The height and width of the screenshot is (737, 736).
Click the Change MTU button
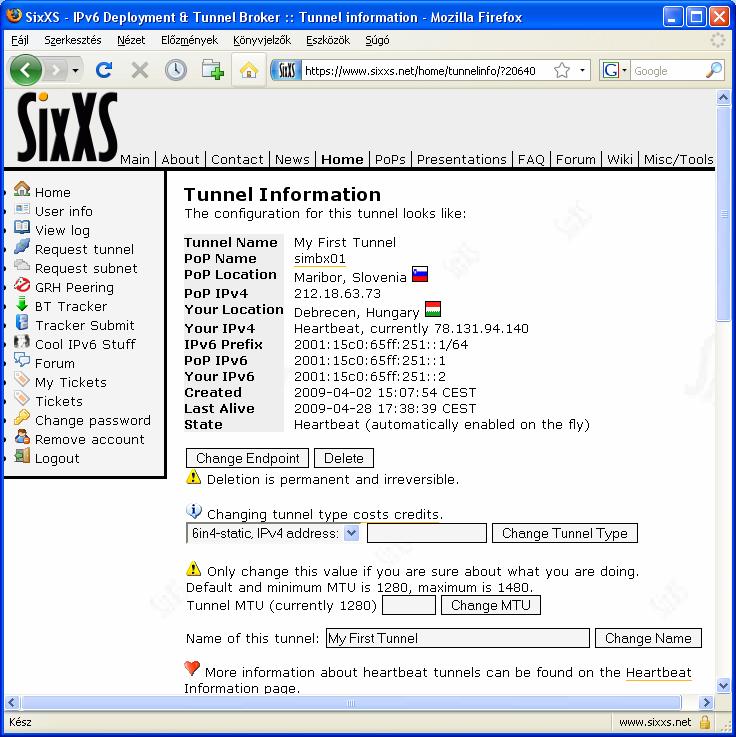491,605
